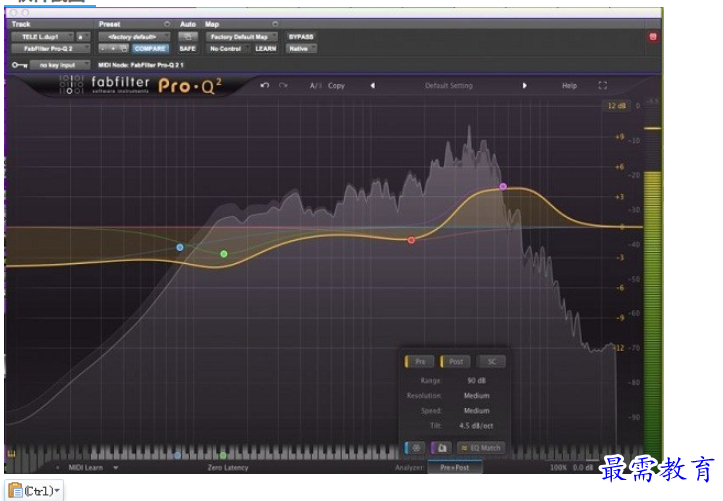Viewport: 723px width, 501px height.
Task: Select the red EQ band node
Action: (411, 240)
